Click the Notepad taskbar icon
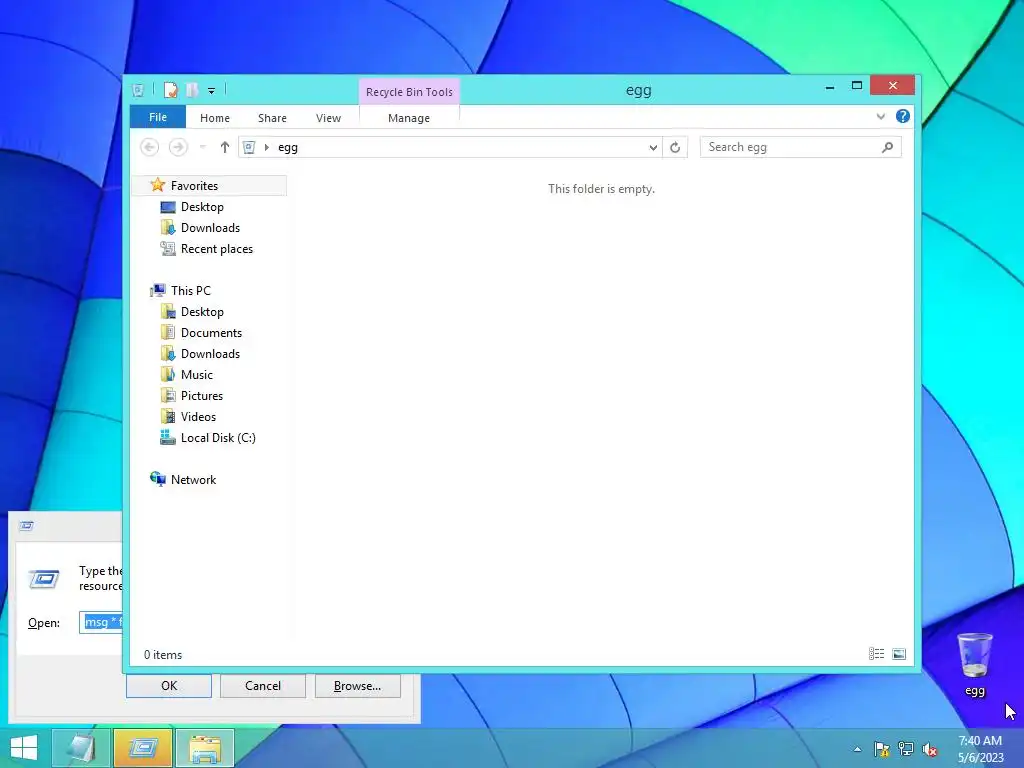The image size is (1024, 768). point(81,748)
